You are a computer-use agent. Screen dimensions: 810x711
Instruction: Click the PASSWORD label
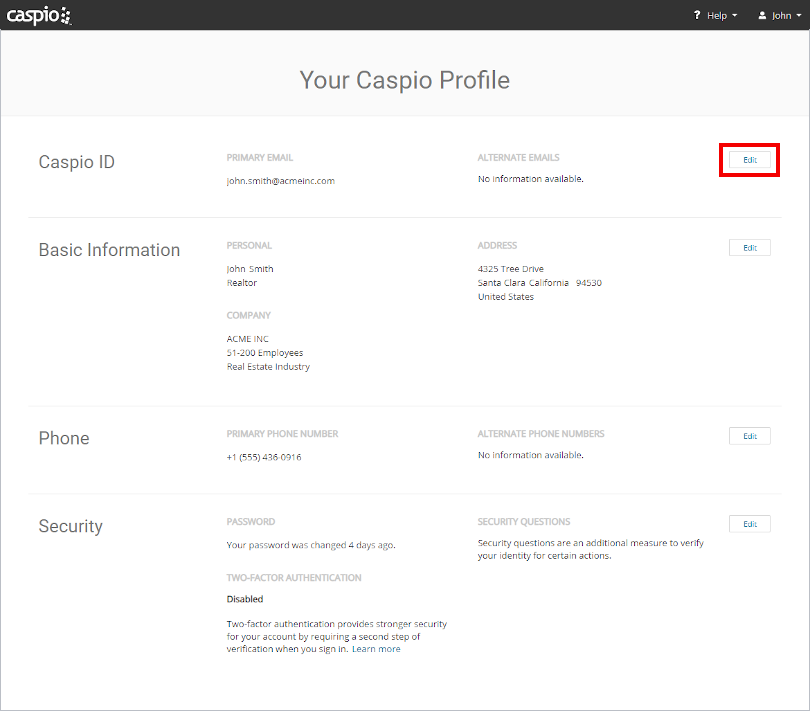pos(251,522)
